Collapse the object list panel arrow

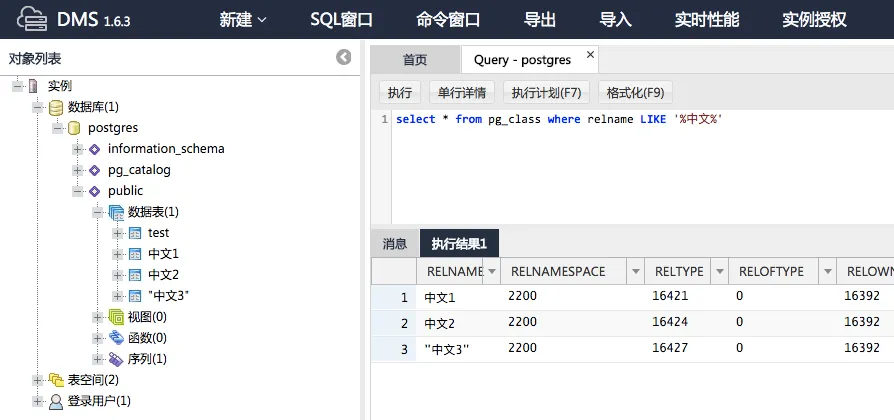pos(343,57)
